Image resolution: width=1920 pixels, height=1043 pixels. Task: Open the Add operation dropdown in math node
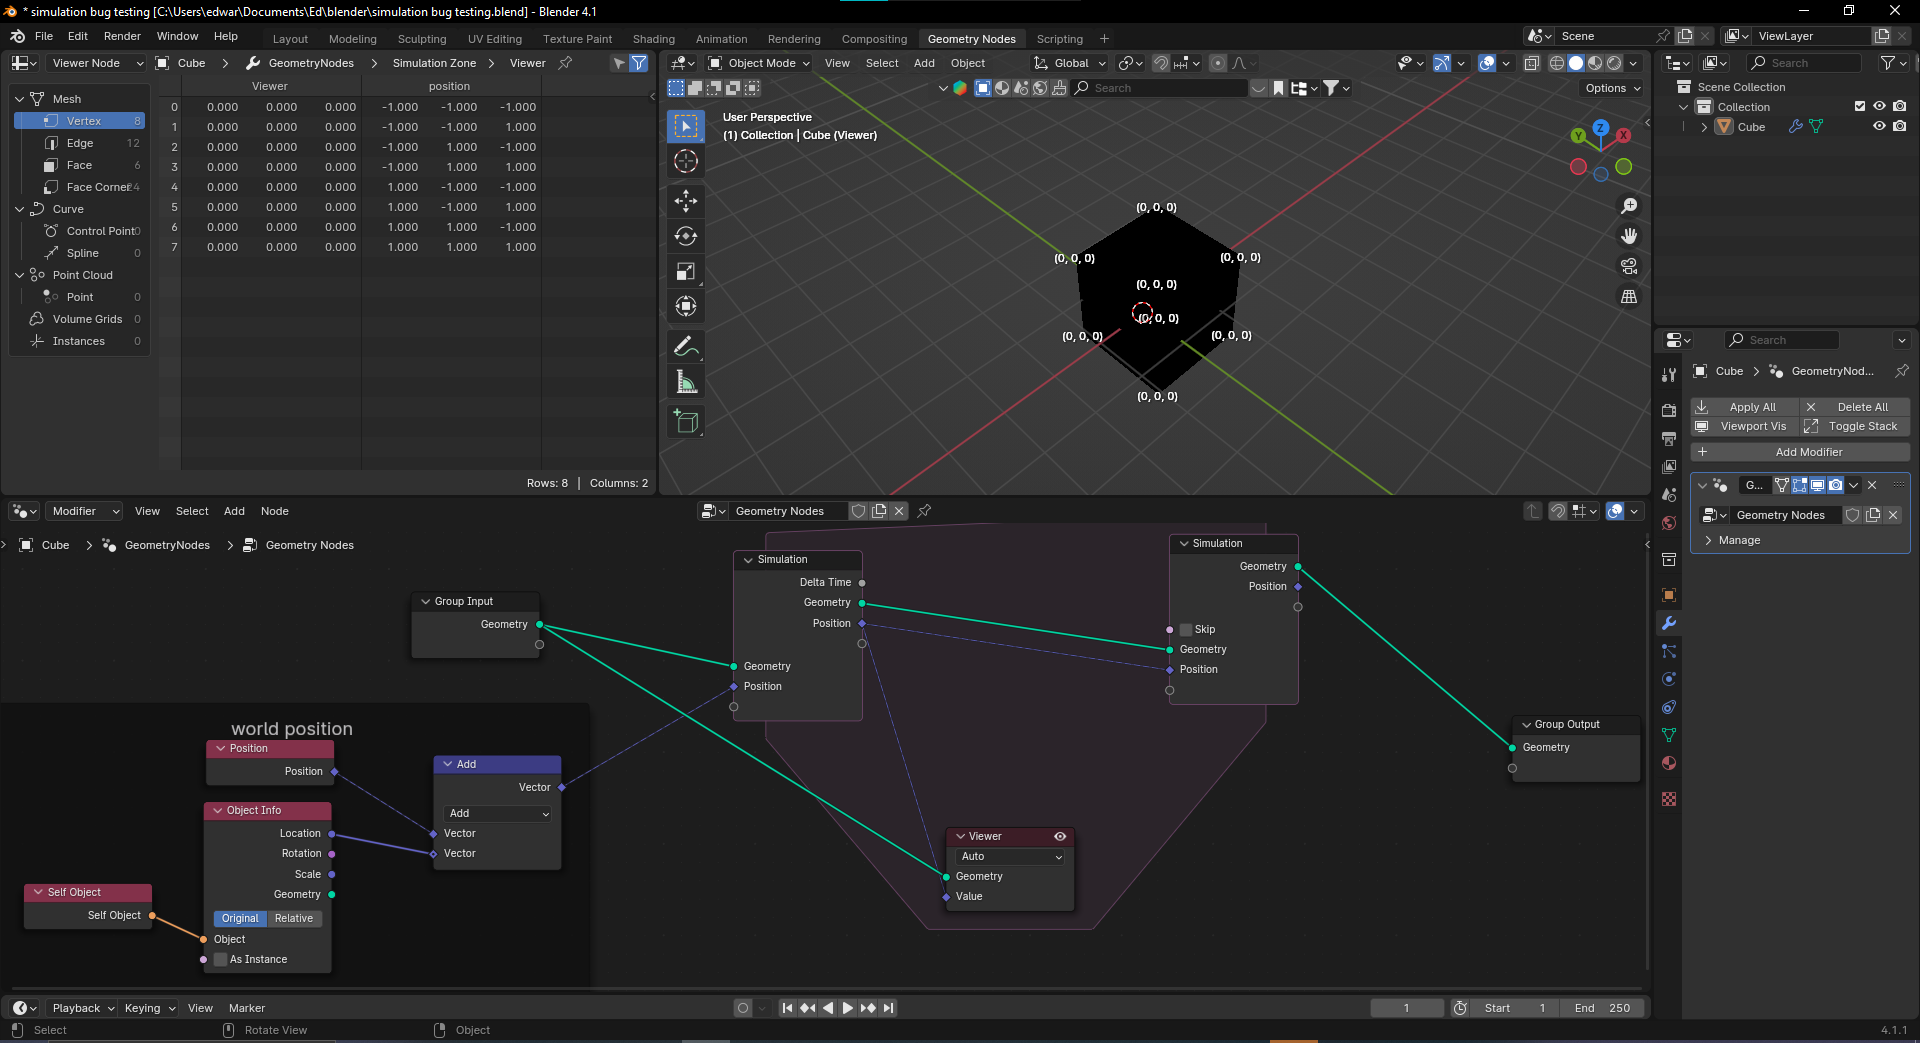pyautogui.click(x=497, y=814)
